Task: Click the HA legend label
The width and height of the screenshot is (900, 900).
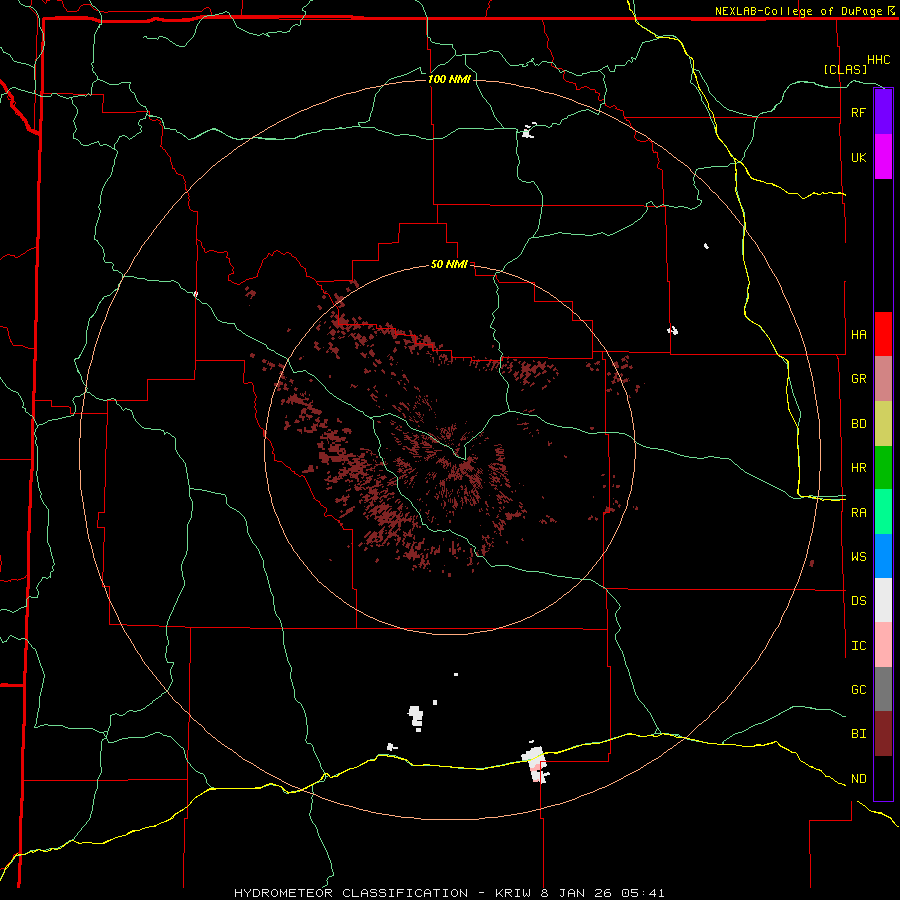Action: pos(858,335)
